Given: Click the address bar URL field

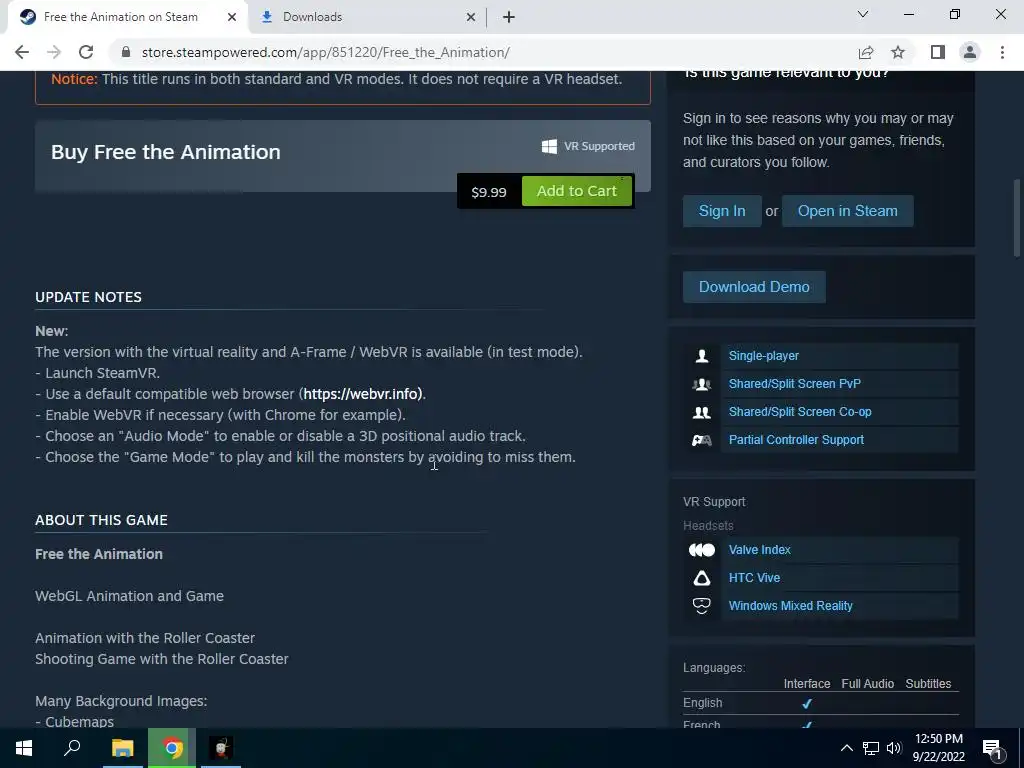Looking at the screenshot, I should [483, 52].
